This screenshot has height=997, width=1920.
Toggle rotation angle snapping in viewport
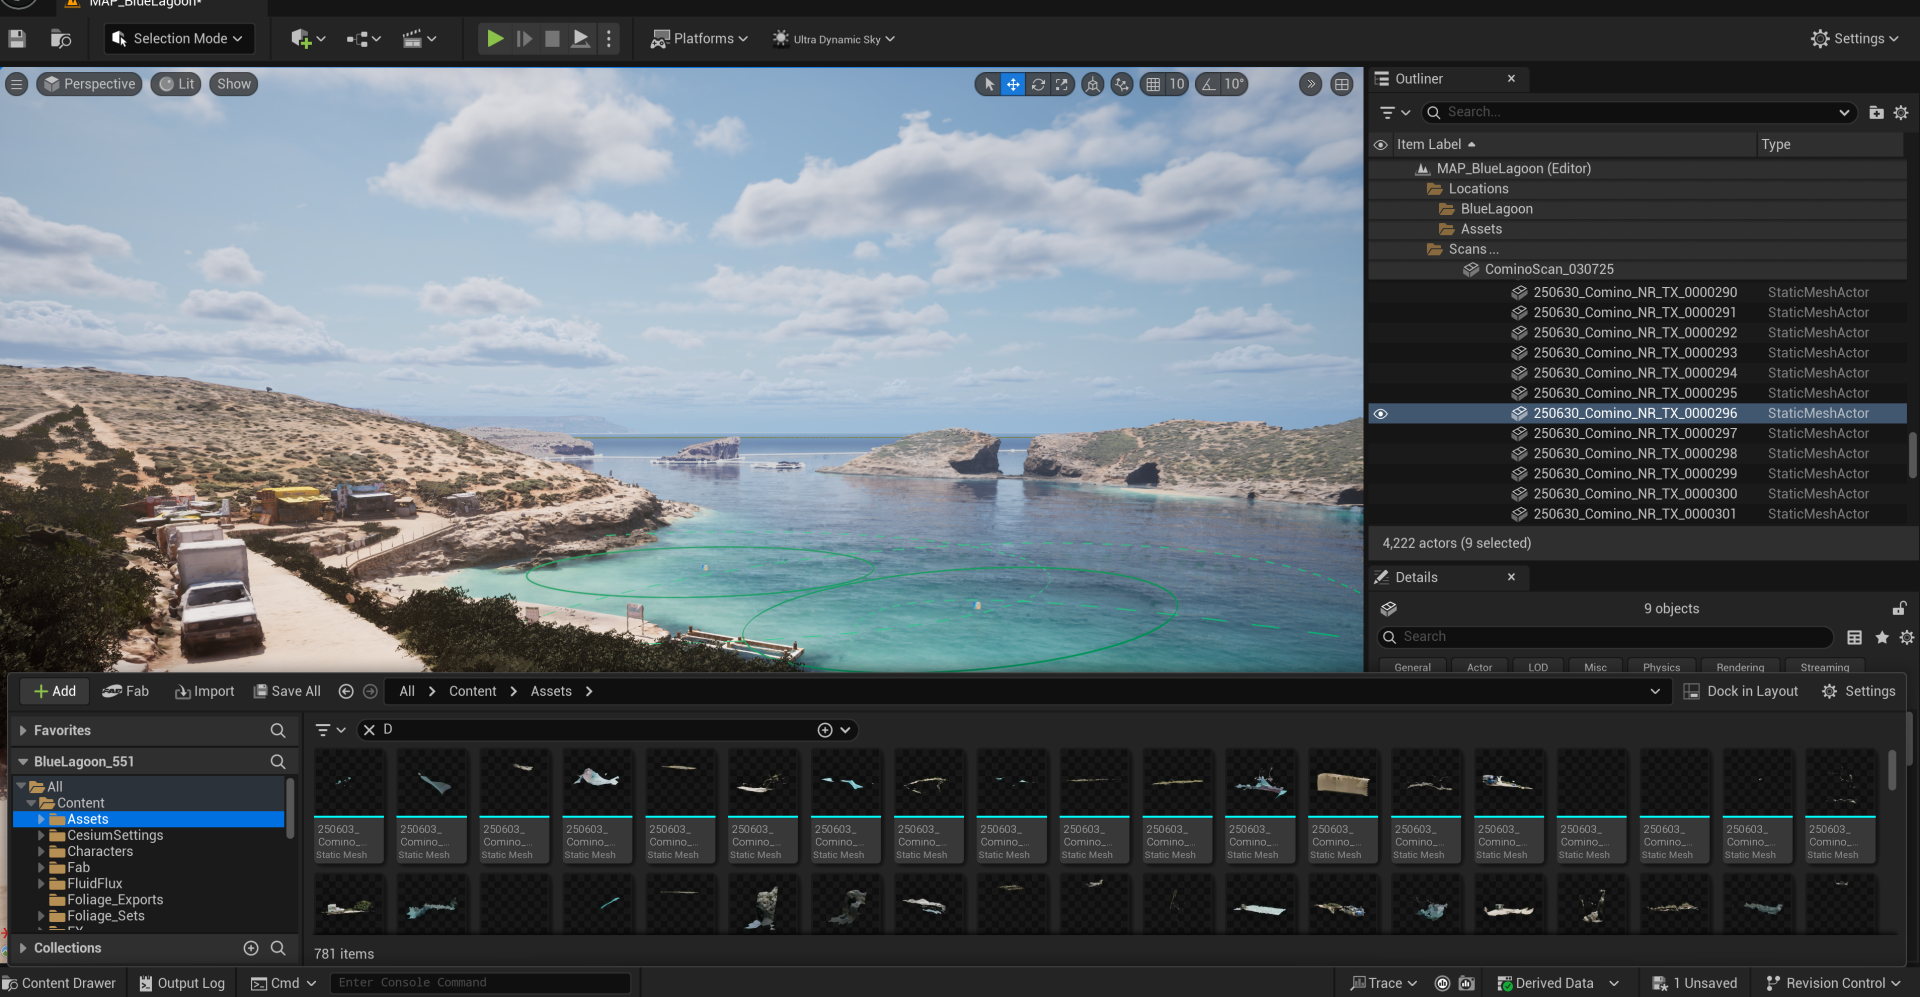(x=1209, y=84)
